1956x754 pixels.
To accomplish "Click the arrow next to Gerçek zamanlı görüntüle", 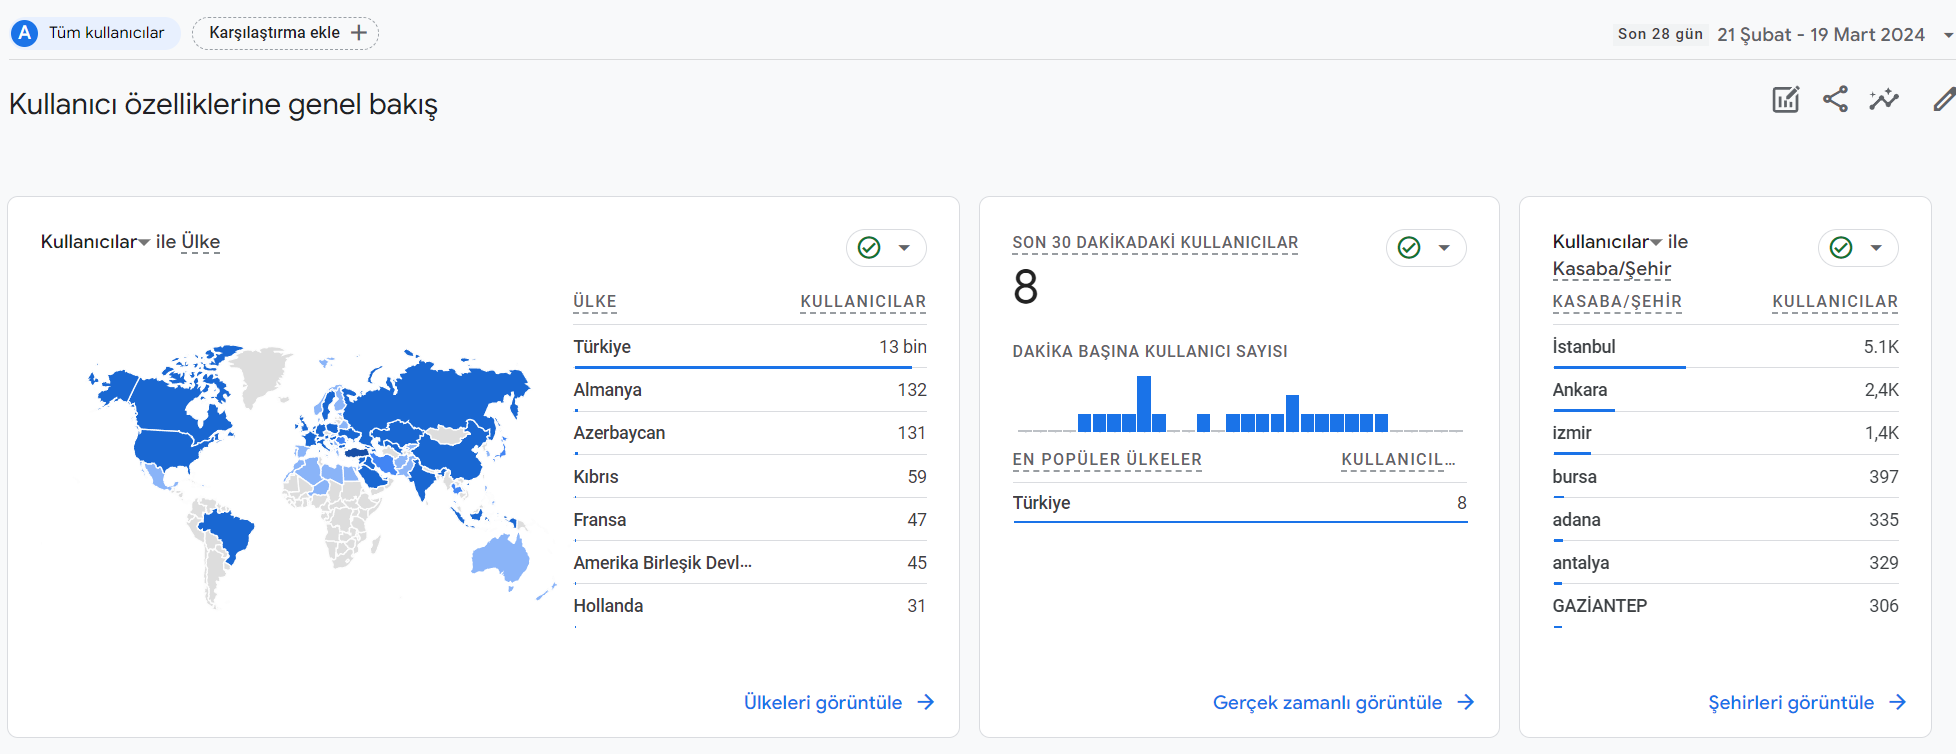I will [1466, 702].
